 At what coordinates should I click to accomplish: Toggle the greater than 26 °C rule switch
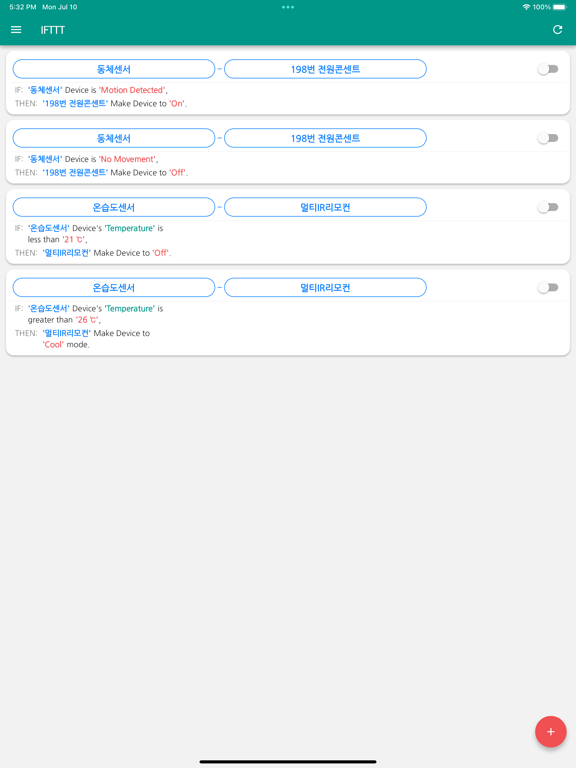pos(548,288)
